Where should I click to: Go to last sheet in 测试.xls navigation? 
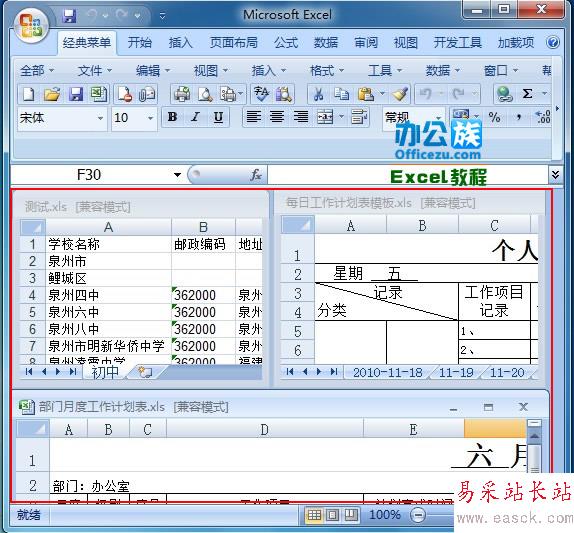click(x=73, y=372)
